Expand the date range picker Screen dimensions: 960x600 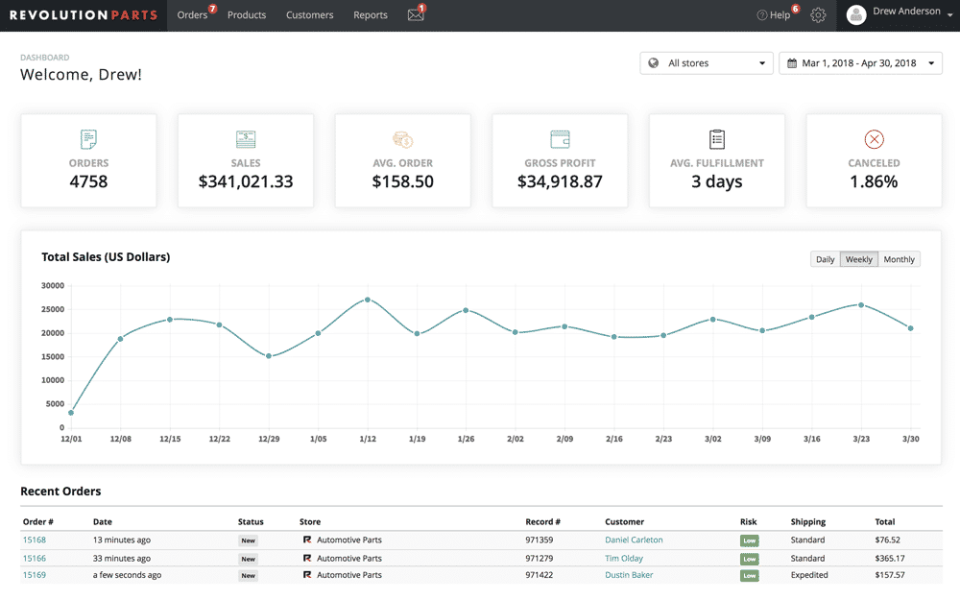point(861,62)
